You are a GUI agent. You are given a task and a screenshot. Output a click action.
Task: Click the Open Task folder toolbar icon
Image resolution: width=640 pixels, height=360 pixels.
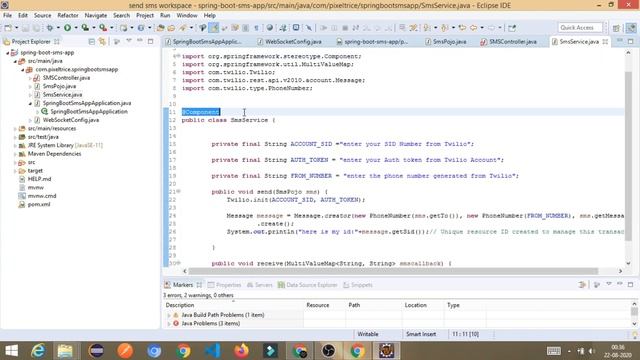point(171,28)
